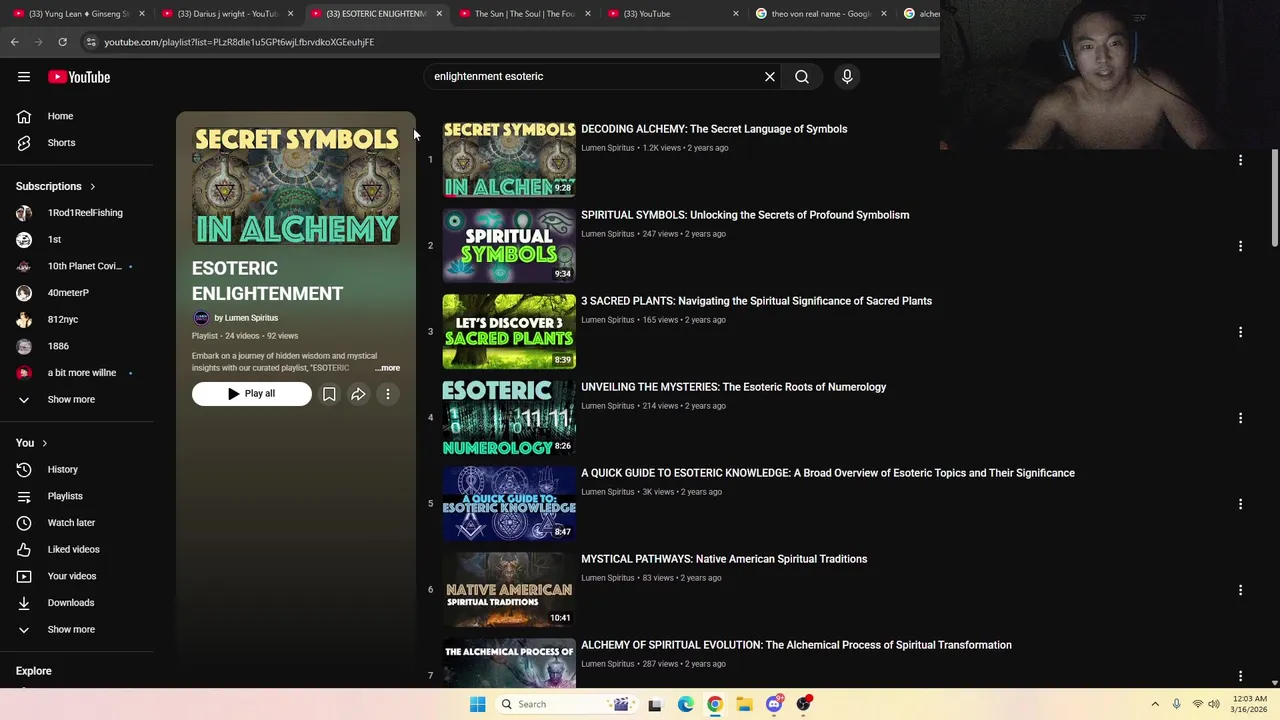1280x720 pixels.
Task: Run search with the magnifier button
Action: click(x=802, y=77)
